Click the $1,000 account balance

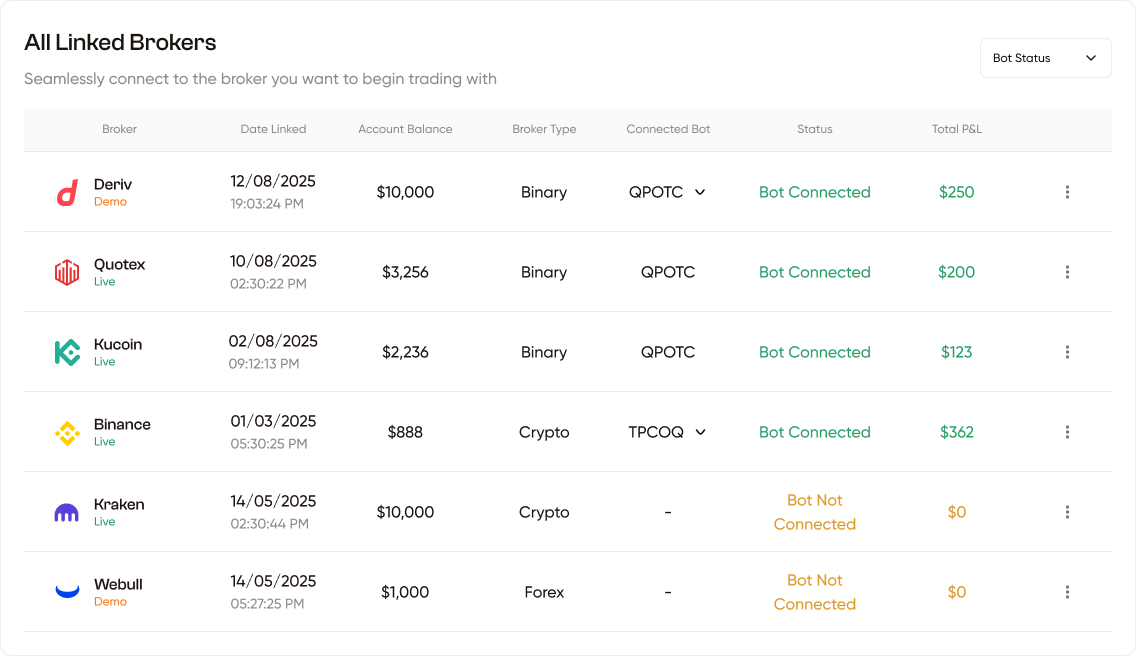(405, 592)
